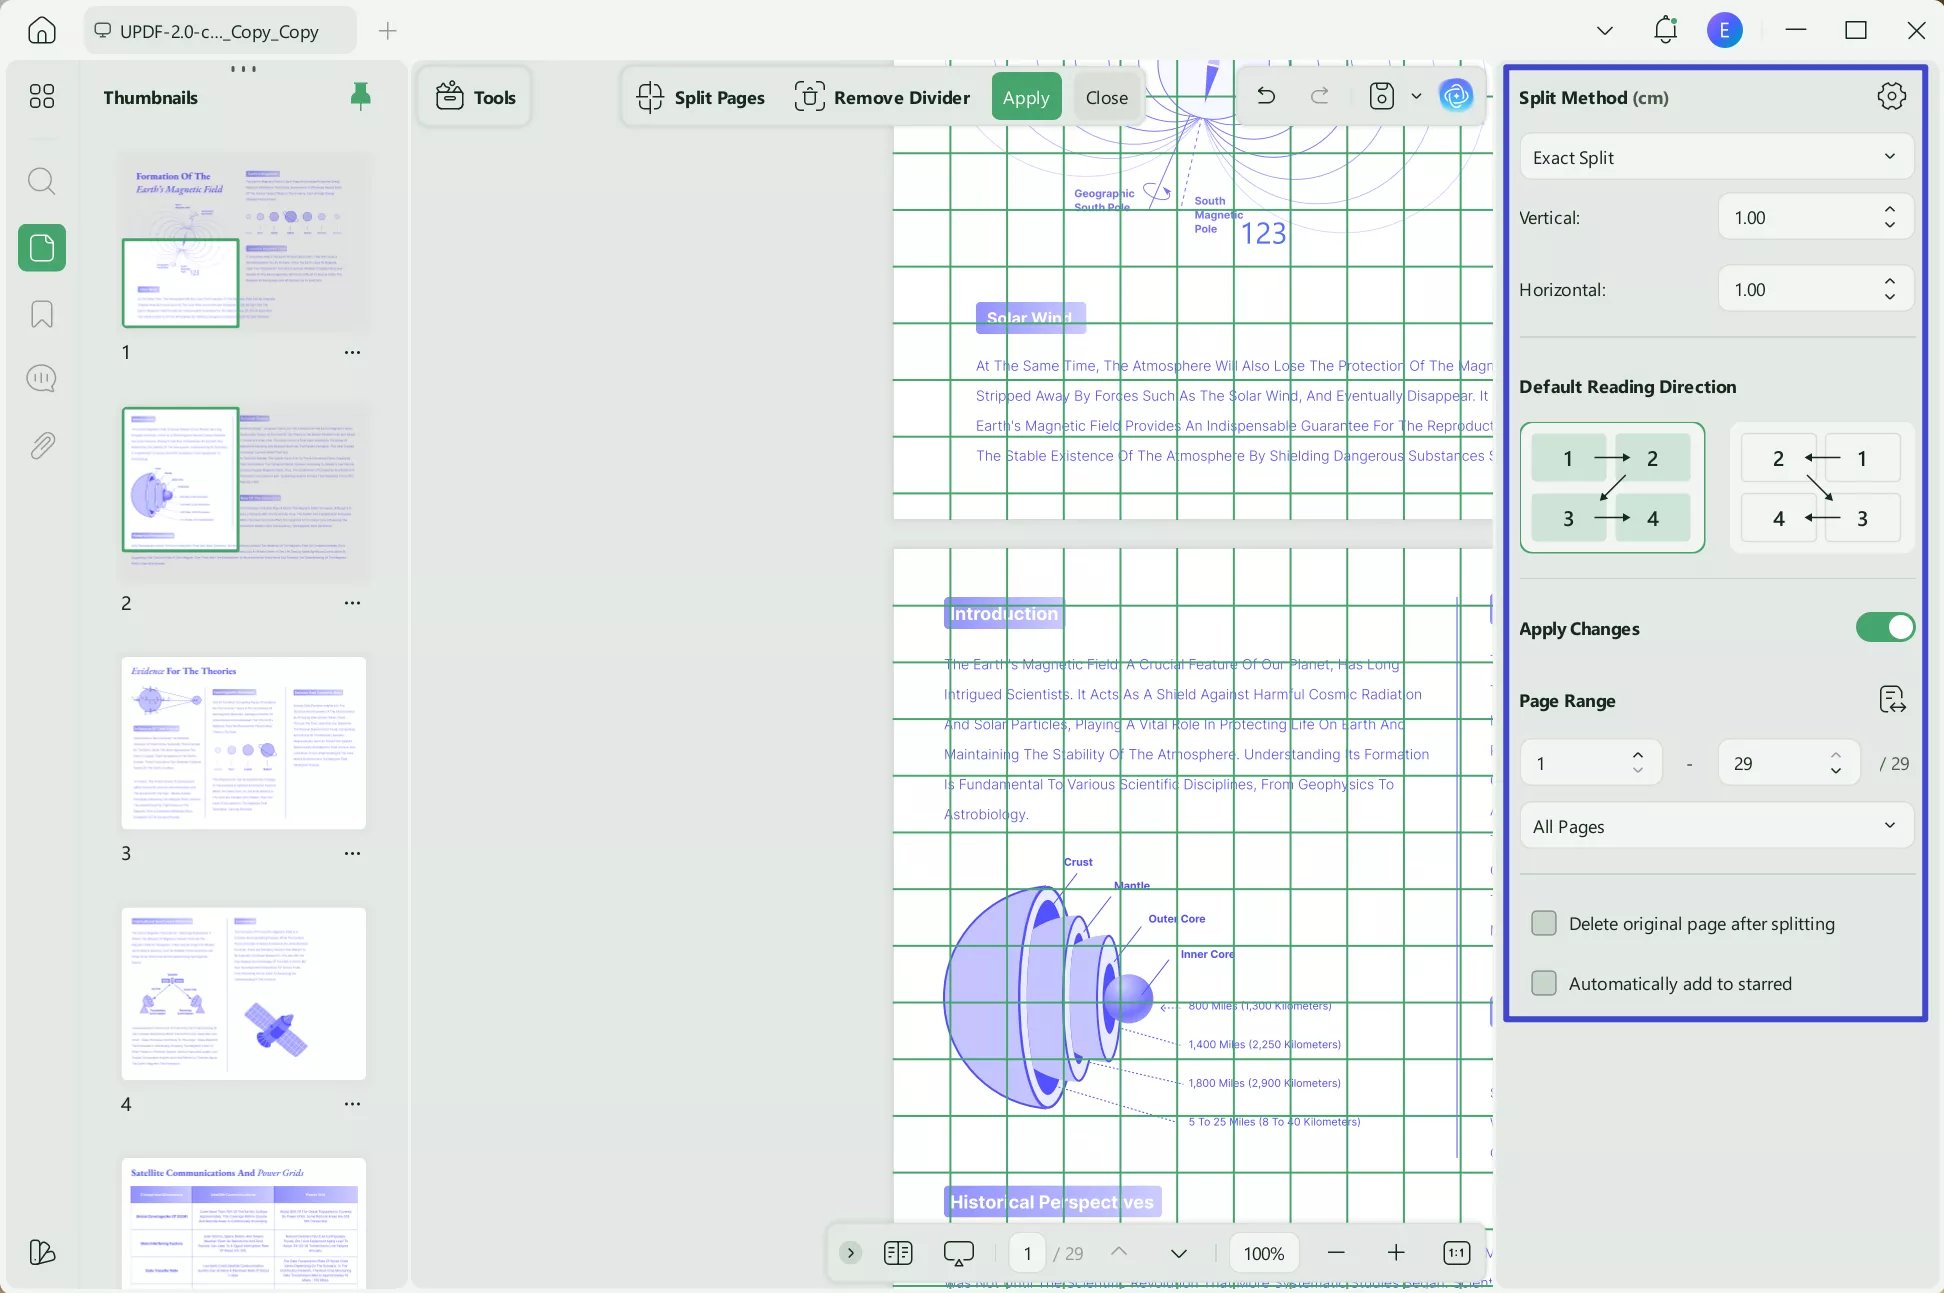Click the notification bell icon
The height and width of the screenshot is (1293, 1944).
click(x=1665, y=30)
